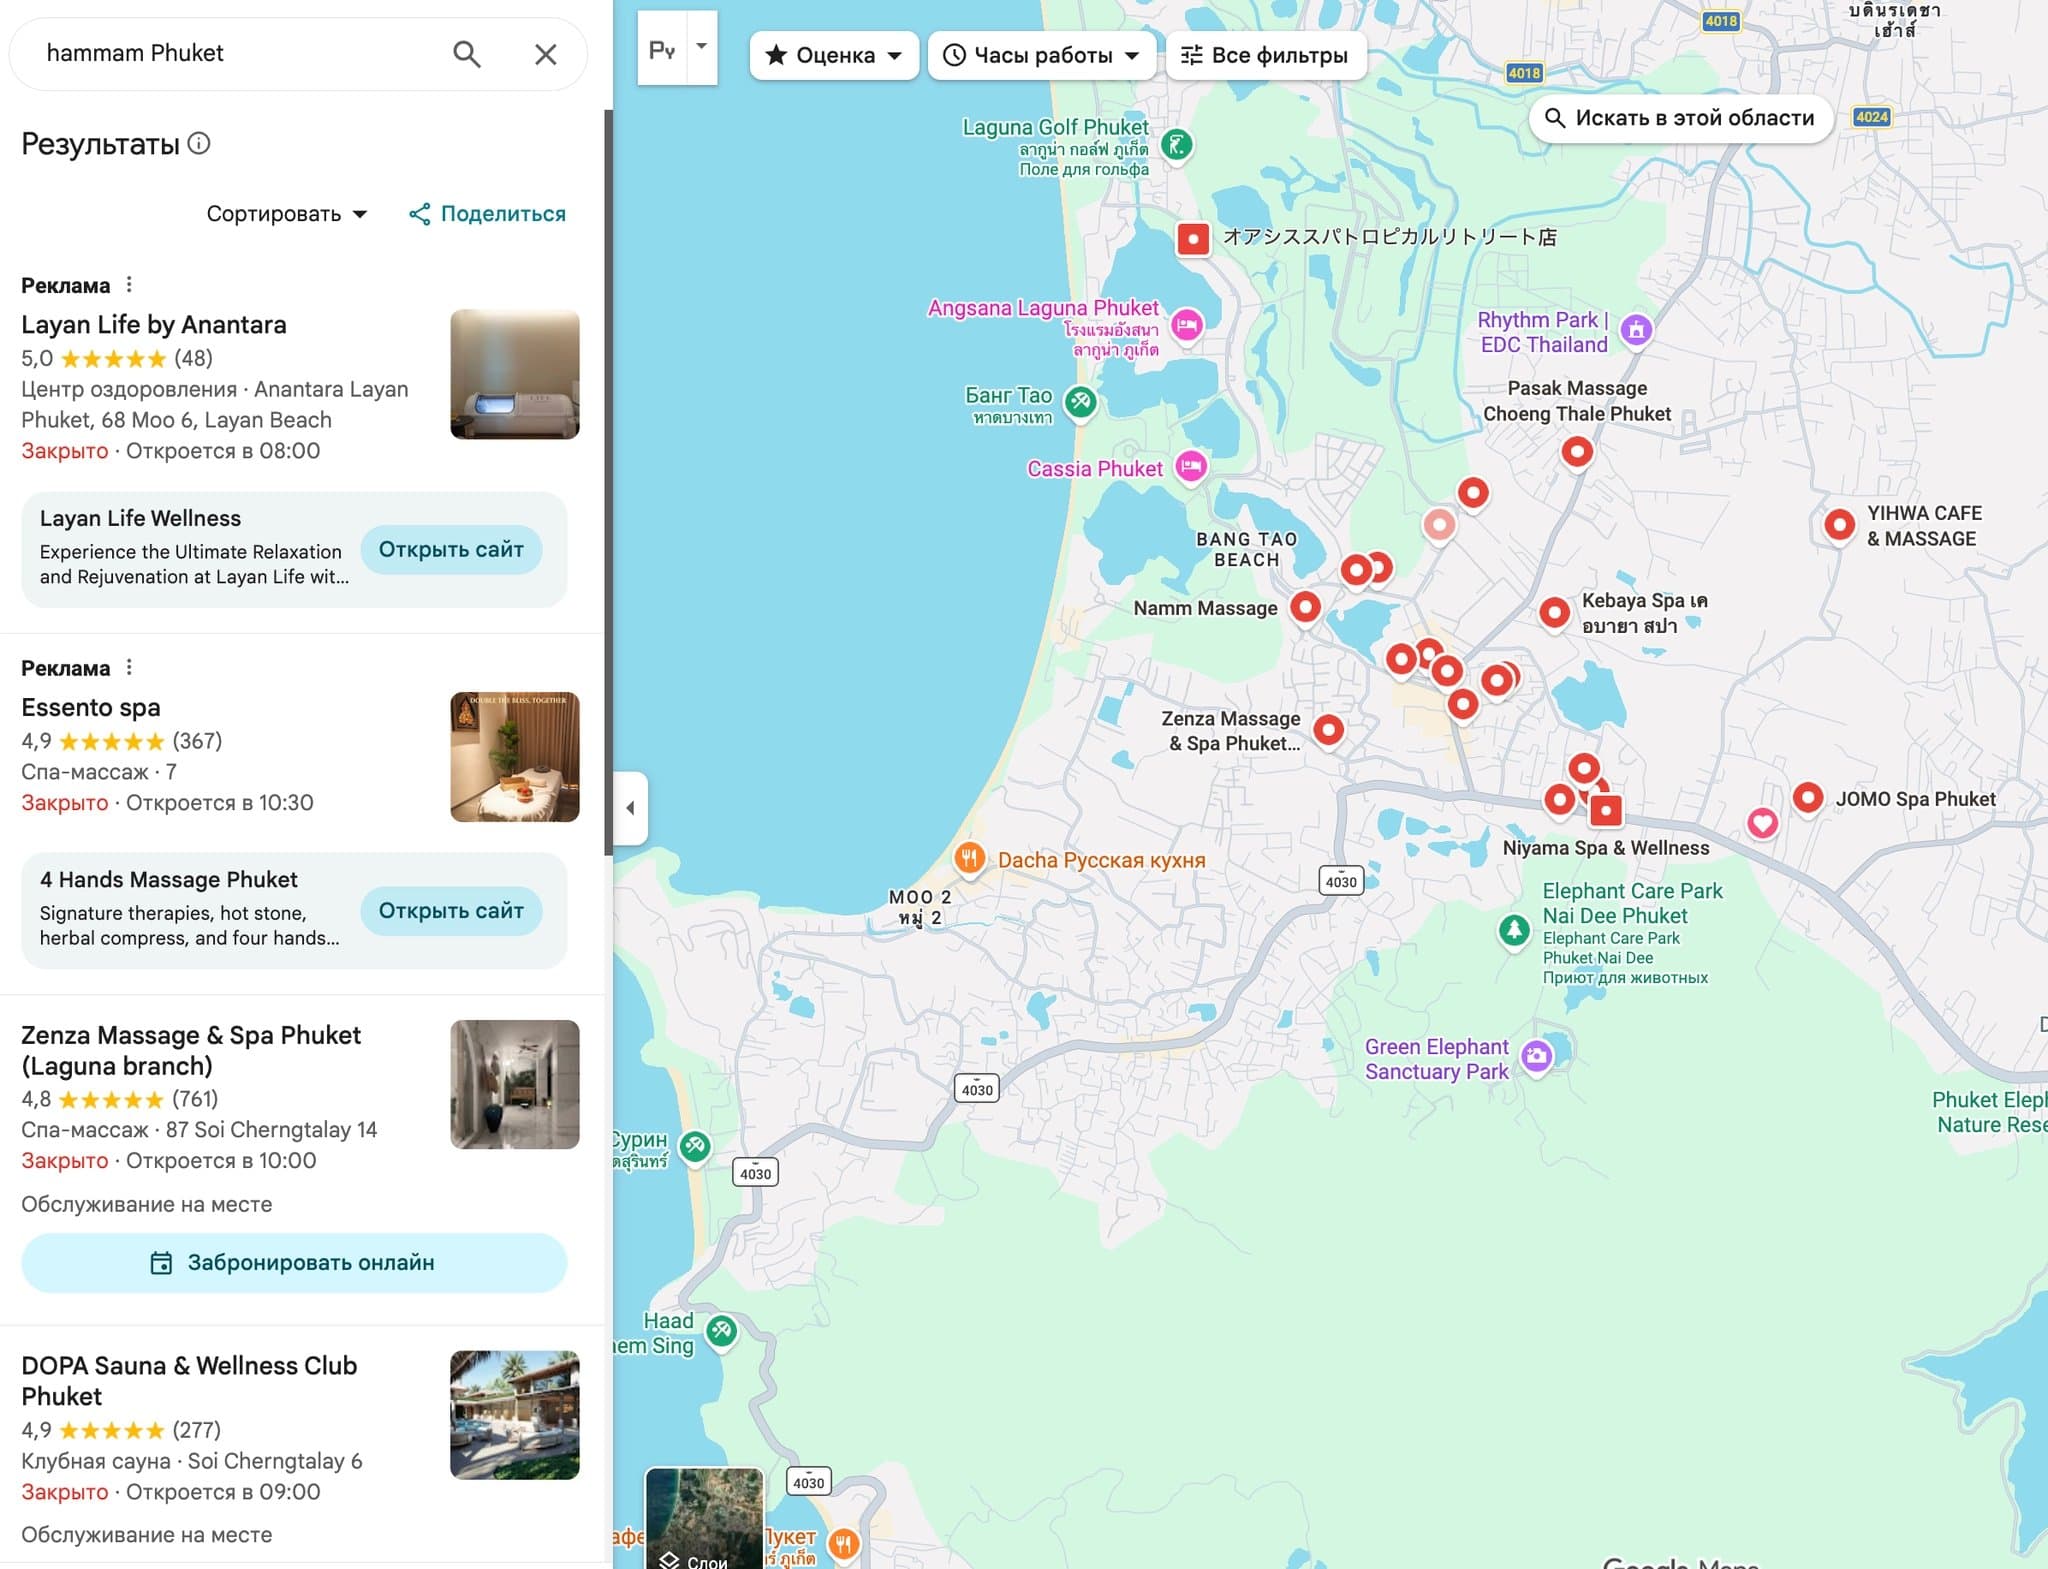Select the Kebaya Spa pin
2048x1569 pixels.
[x=1554, y=613]
